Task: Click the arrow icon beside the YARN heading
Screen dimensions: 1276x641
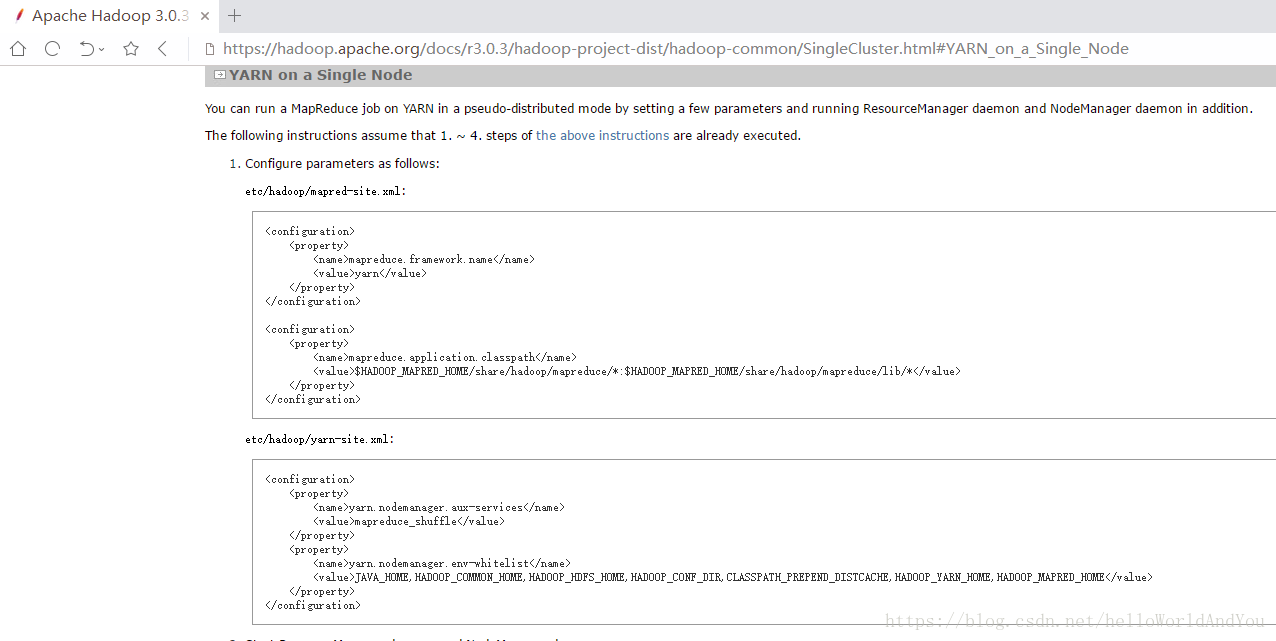Action: [219, 75]
